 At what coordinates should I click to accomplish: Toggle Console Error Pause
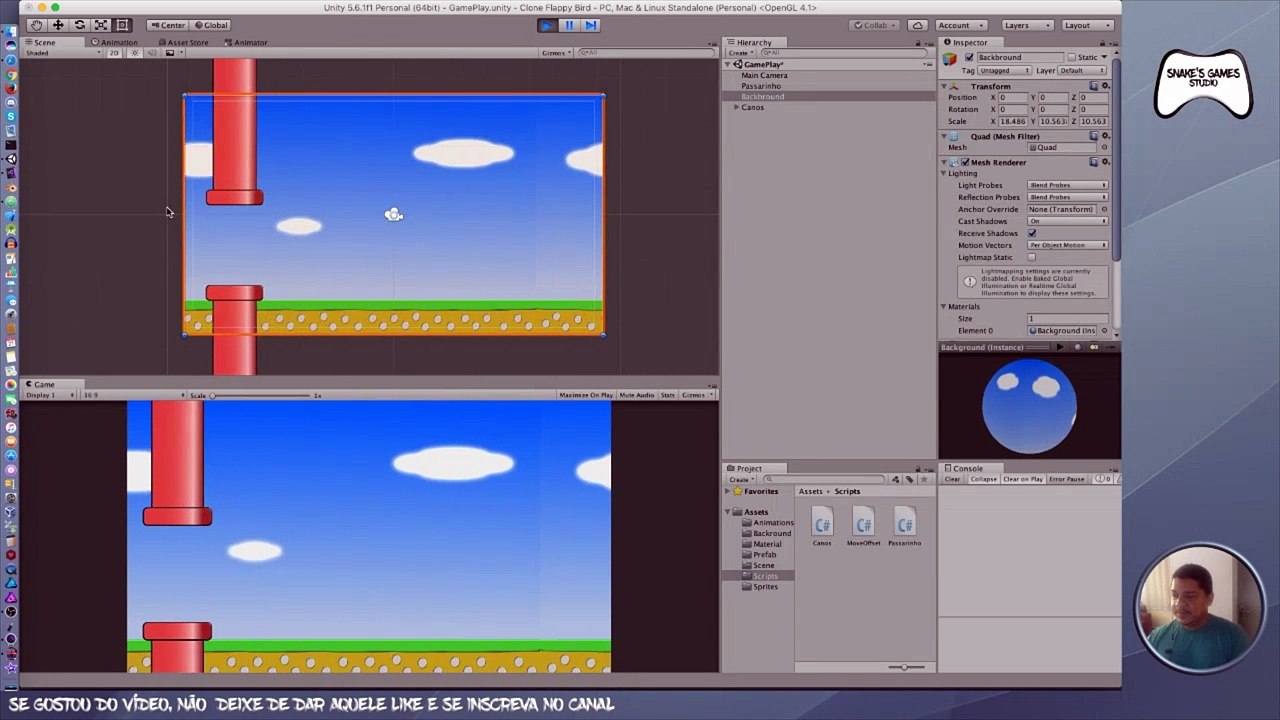pyautogui.click(x=1067, y=479)
